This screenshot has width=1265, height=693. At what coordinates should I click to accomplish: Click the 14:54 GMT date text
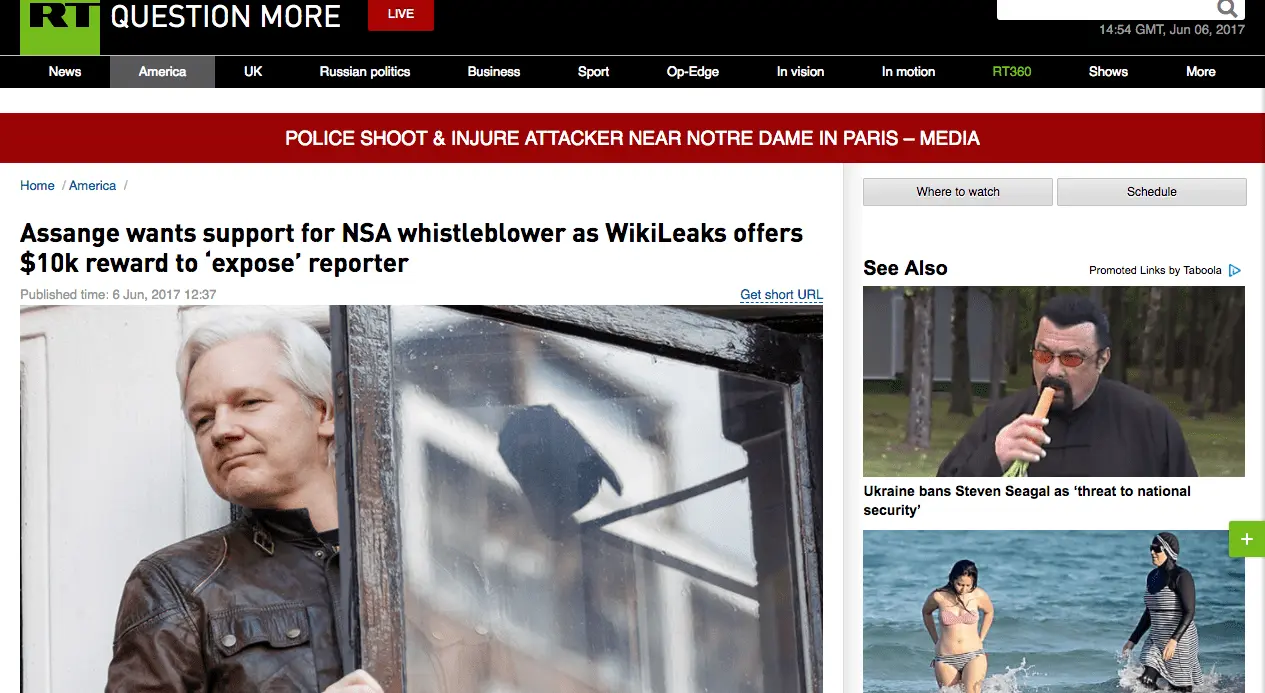tap(1172, 30)
